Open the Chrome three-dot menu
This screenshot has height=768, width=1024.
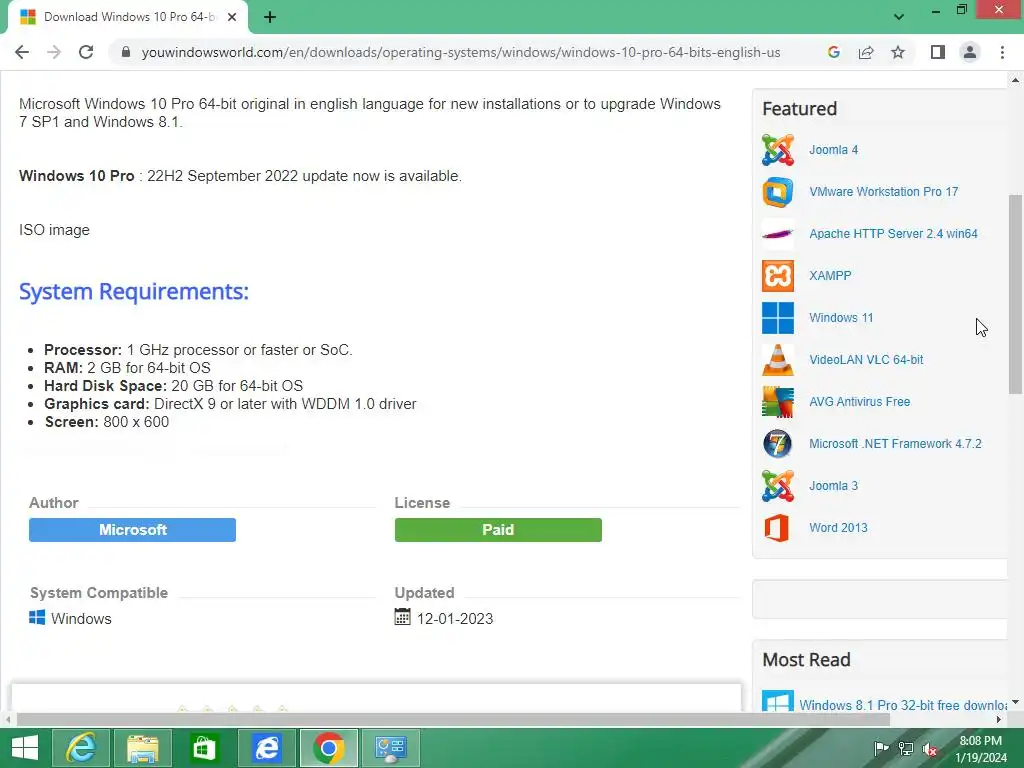click(x=1002, y=52)
